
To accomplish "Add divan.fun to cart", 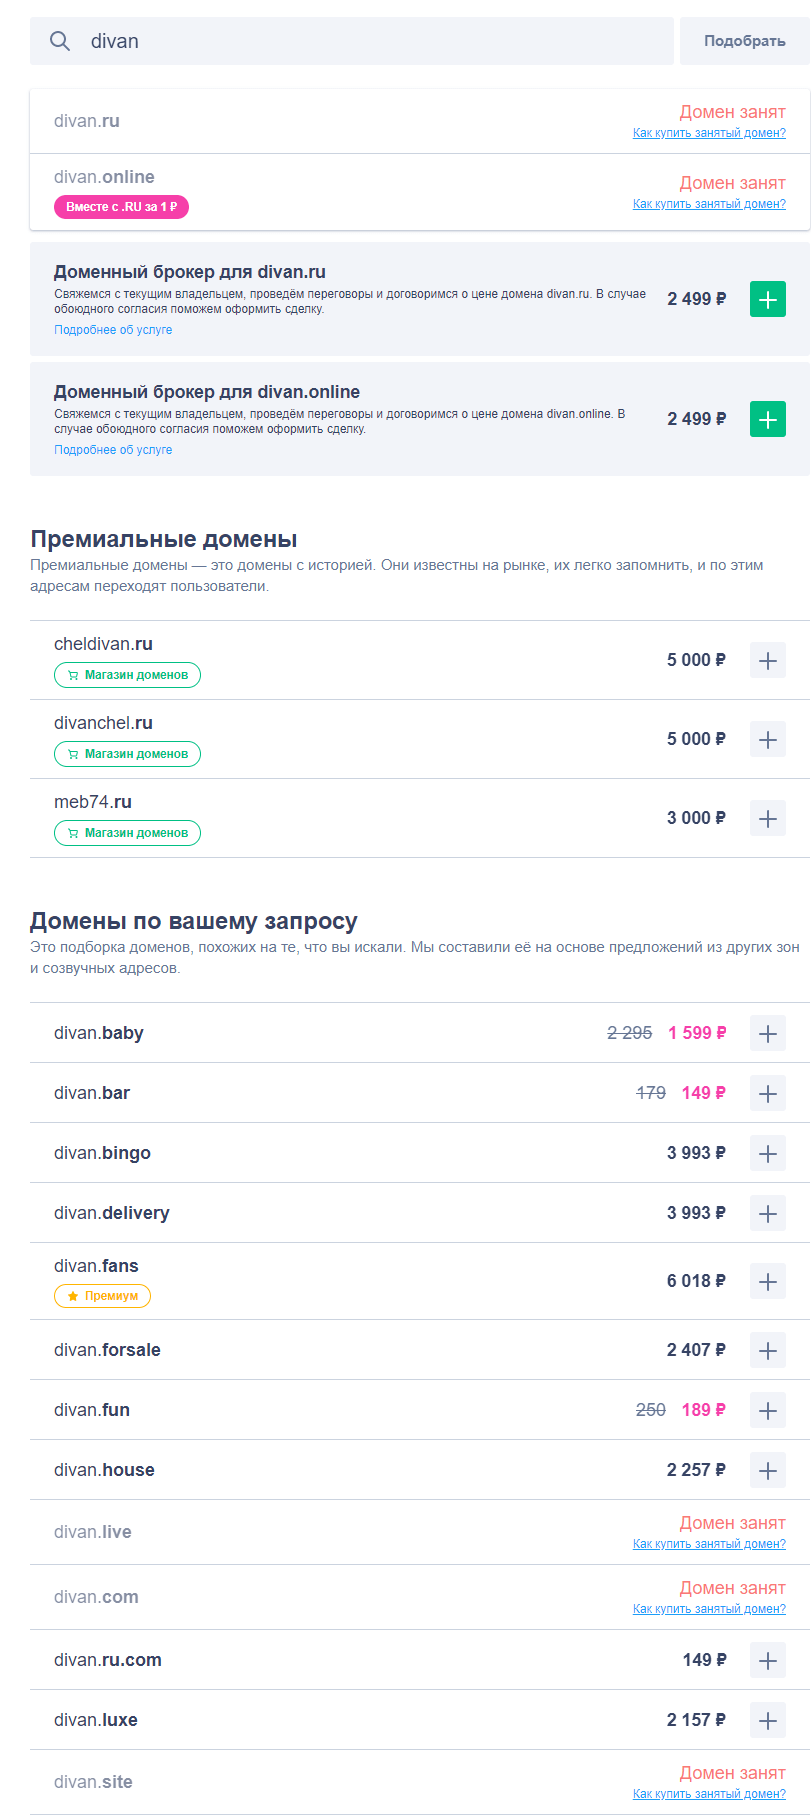I will (767, 1410).
